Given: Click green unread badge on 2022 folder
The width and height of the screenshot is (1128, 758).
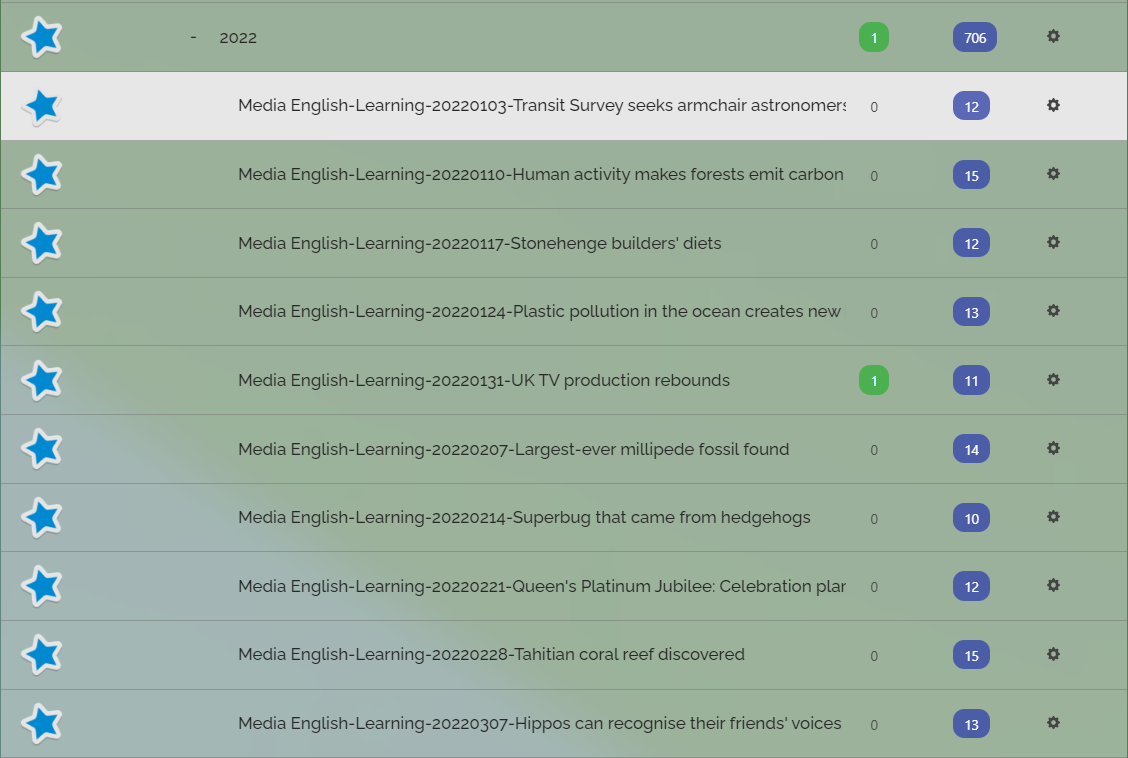Looking at the screenshot, I should (874, 37).
